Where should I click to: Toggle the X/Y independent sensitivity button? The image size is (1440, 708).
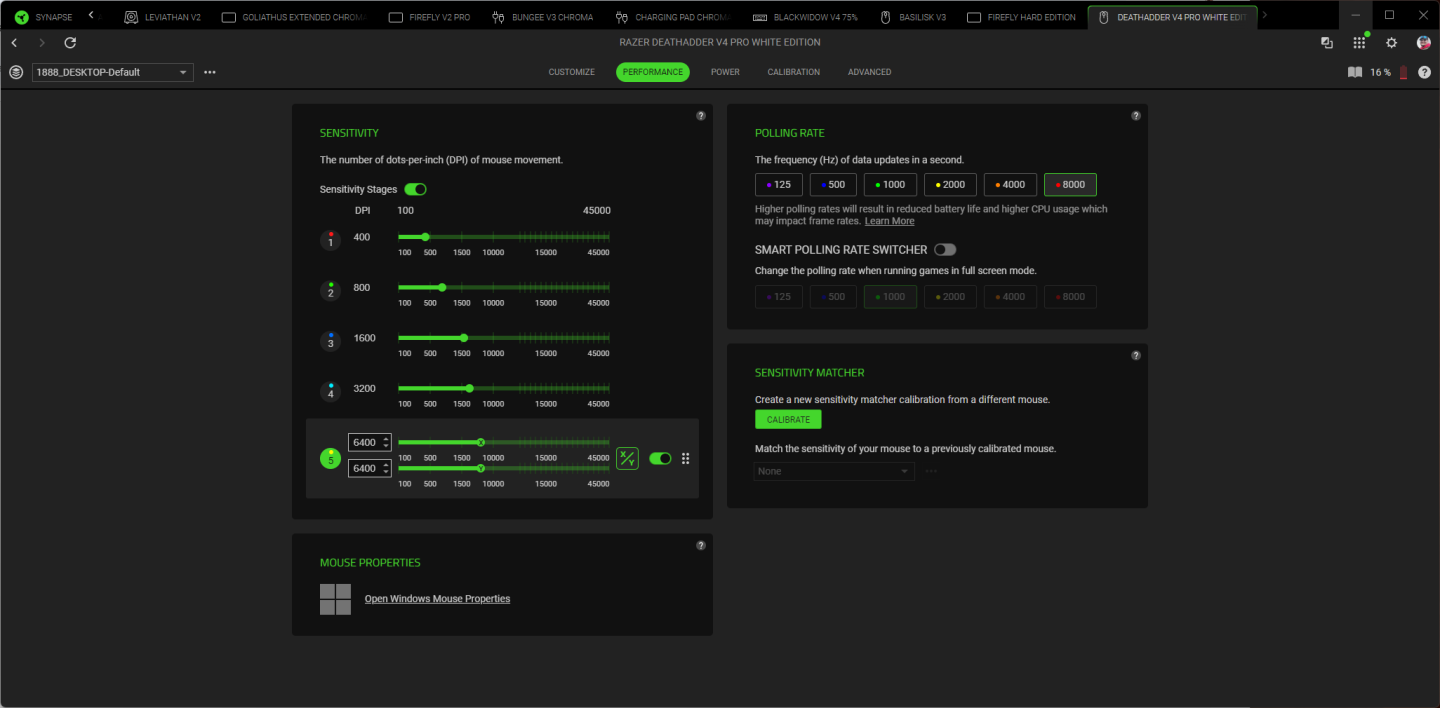pyautogui.click(x=627, y=458)
